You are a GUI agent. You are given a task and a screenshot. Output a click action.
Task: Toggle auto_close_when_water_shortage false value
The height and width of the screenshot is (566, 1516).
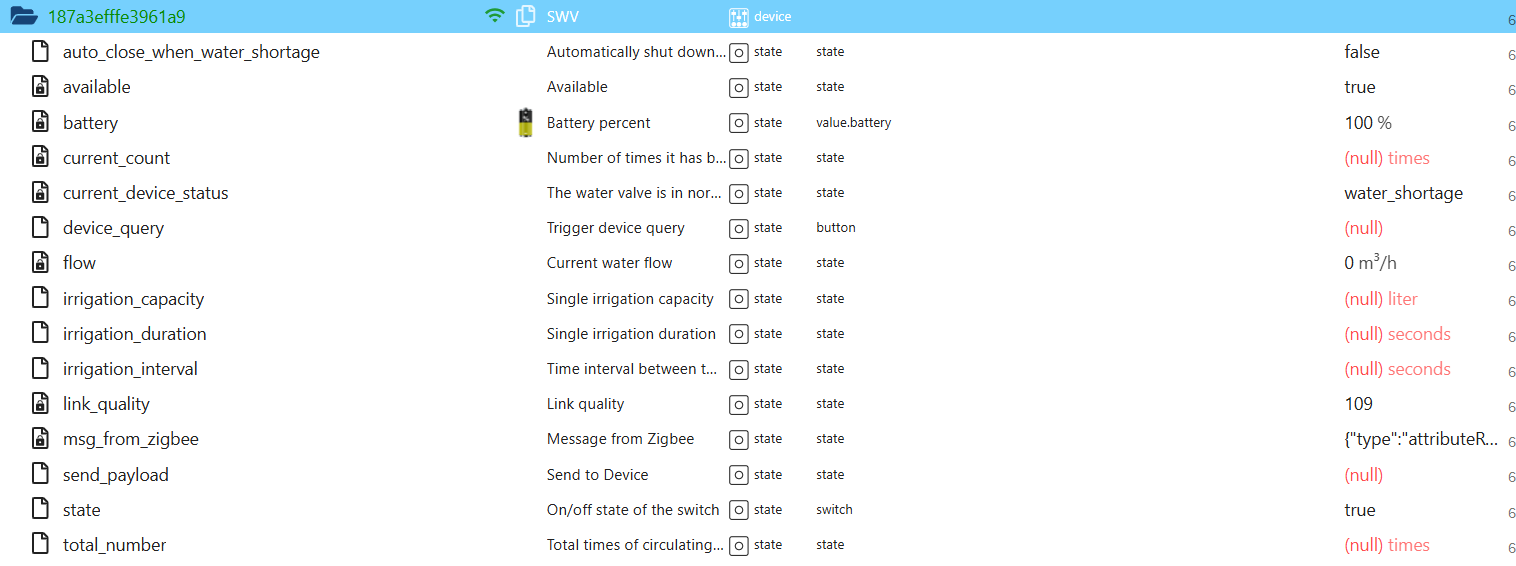pyautogui.click(x=1362, y=52)
